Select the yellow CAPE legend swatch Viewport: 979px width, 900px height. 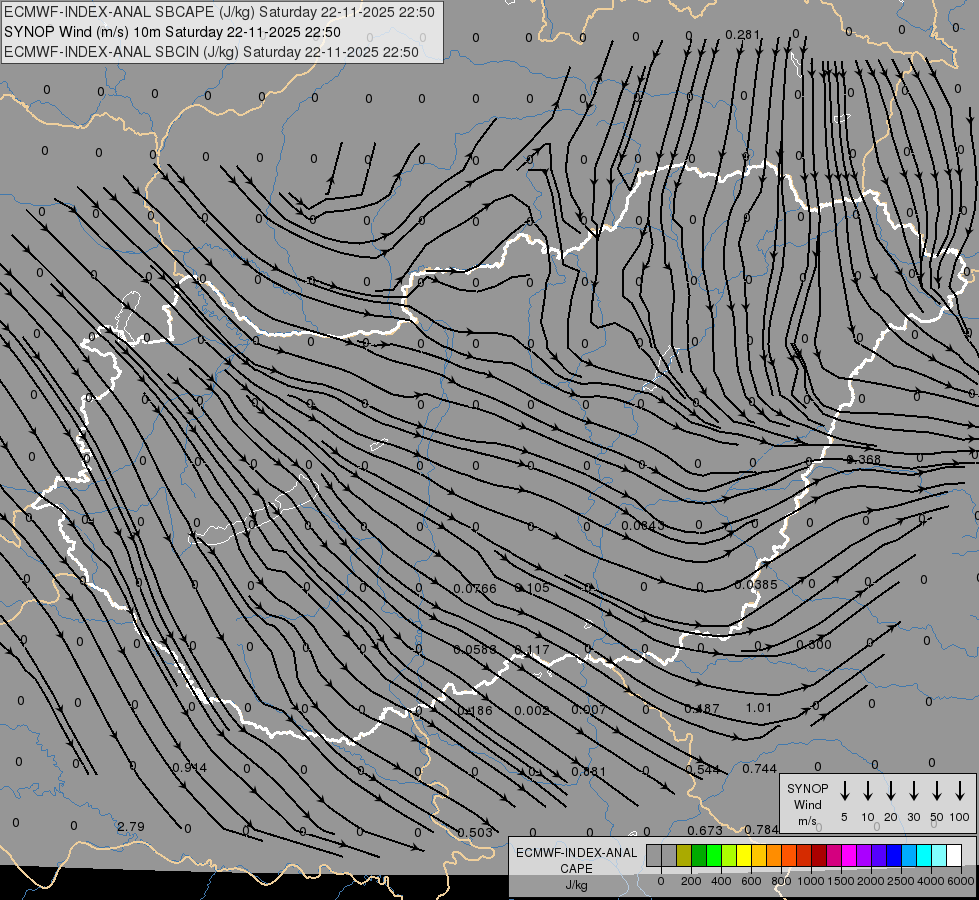(744, 855)
